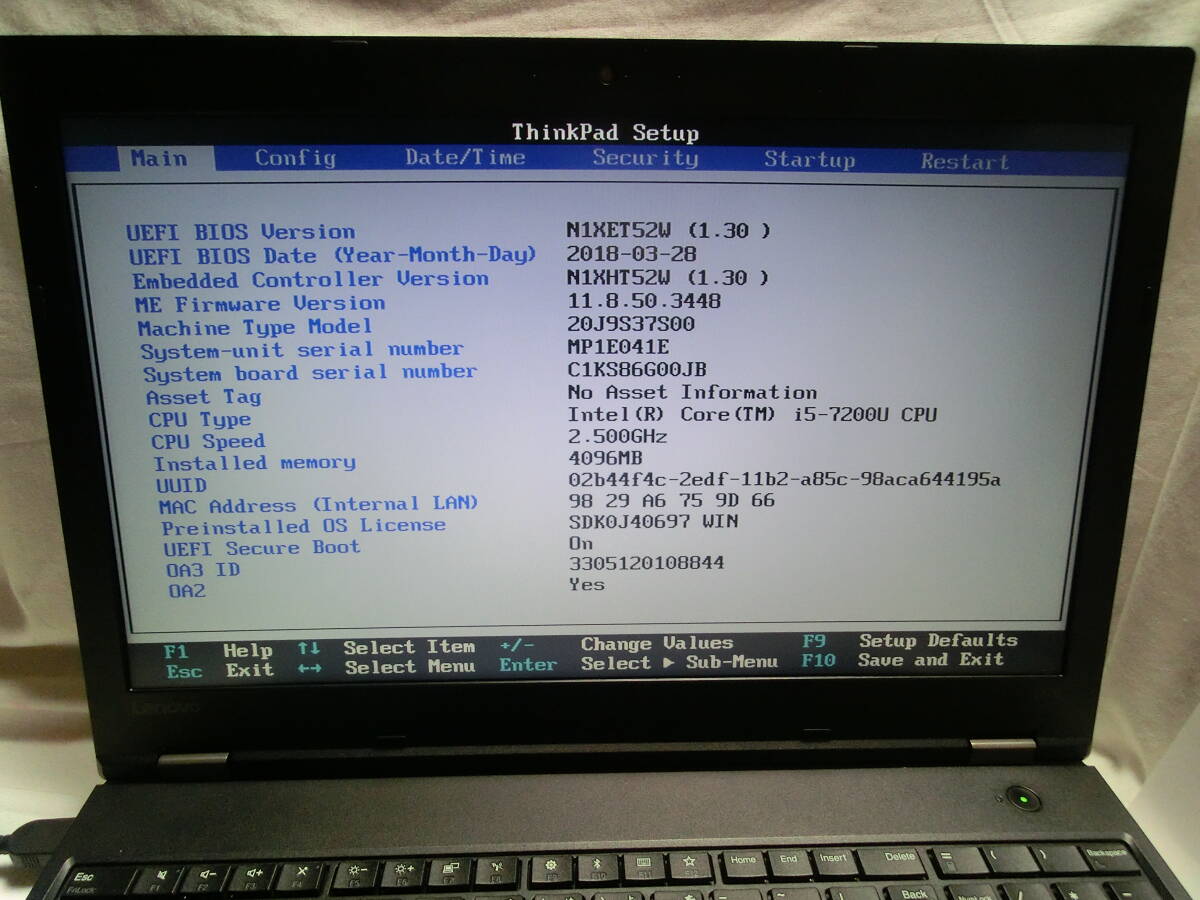Click firmware value 11.8.50.3448
The width and height of the screenshot is (1200, 900).
point(643,301)
